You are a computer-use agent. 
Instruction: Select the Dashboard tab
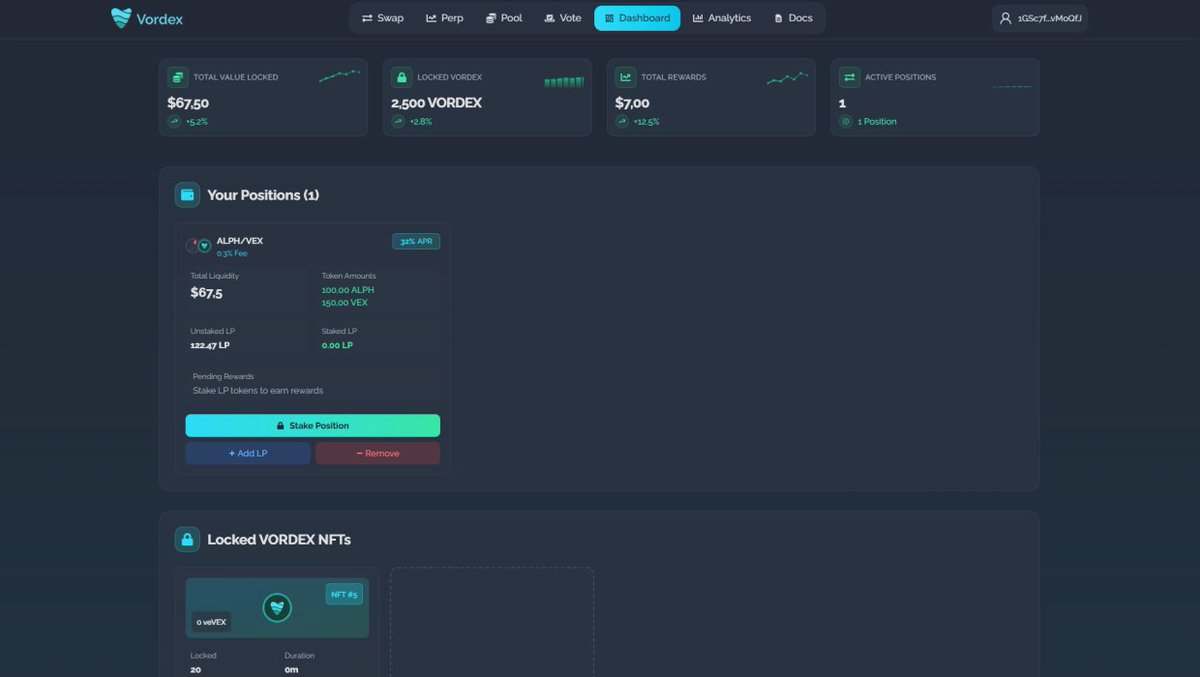coord(637,18)
